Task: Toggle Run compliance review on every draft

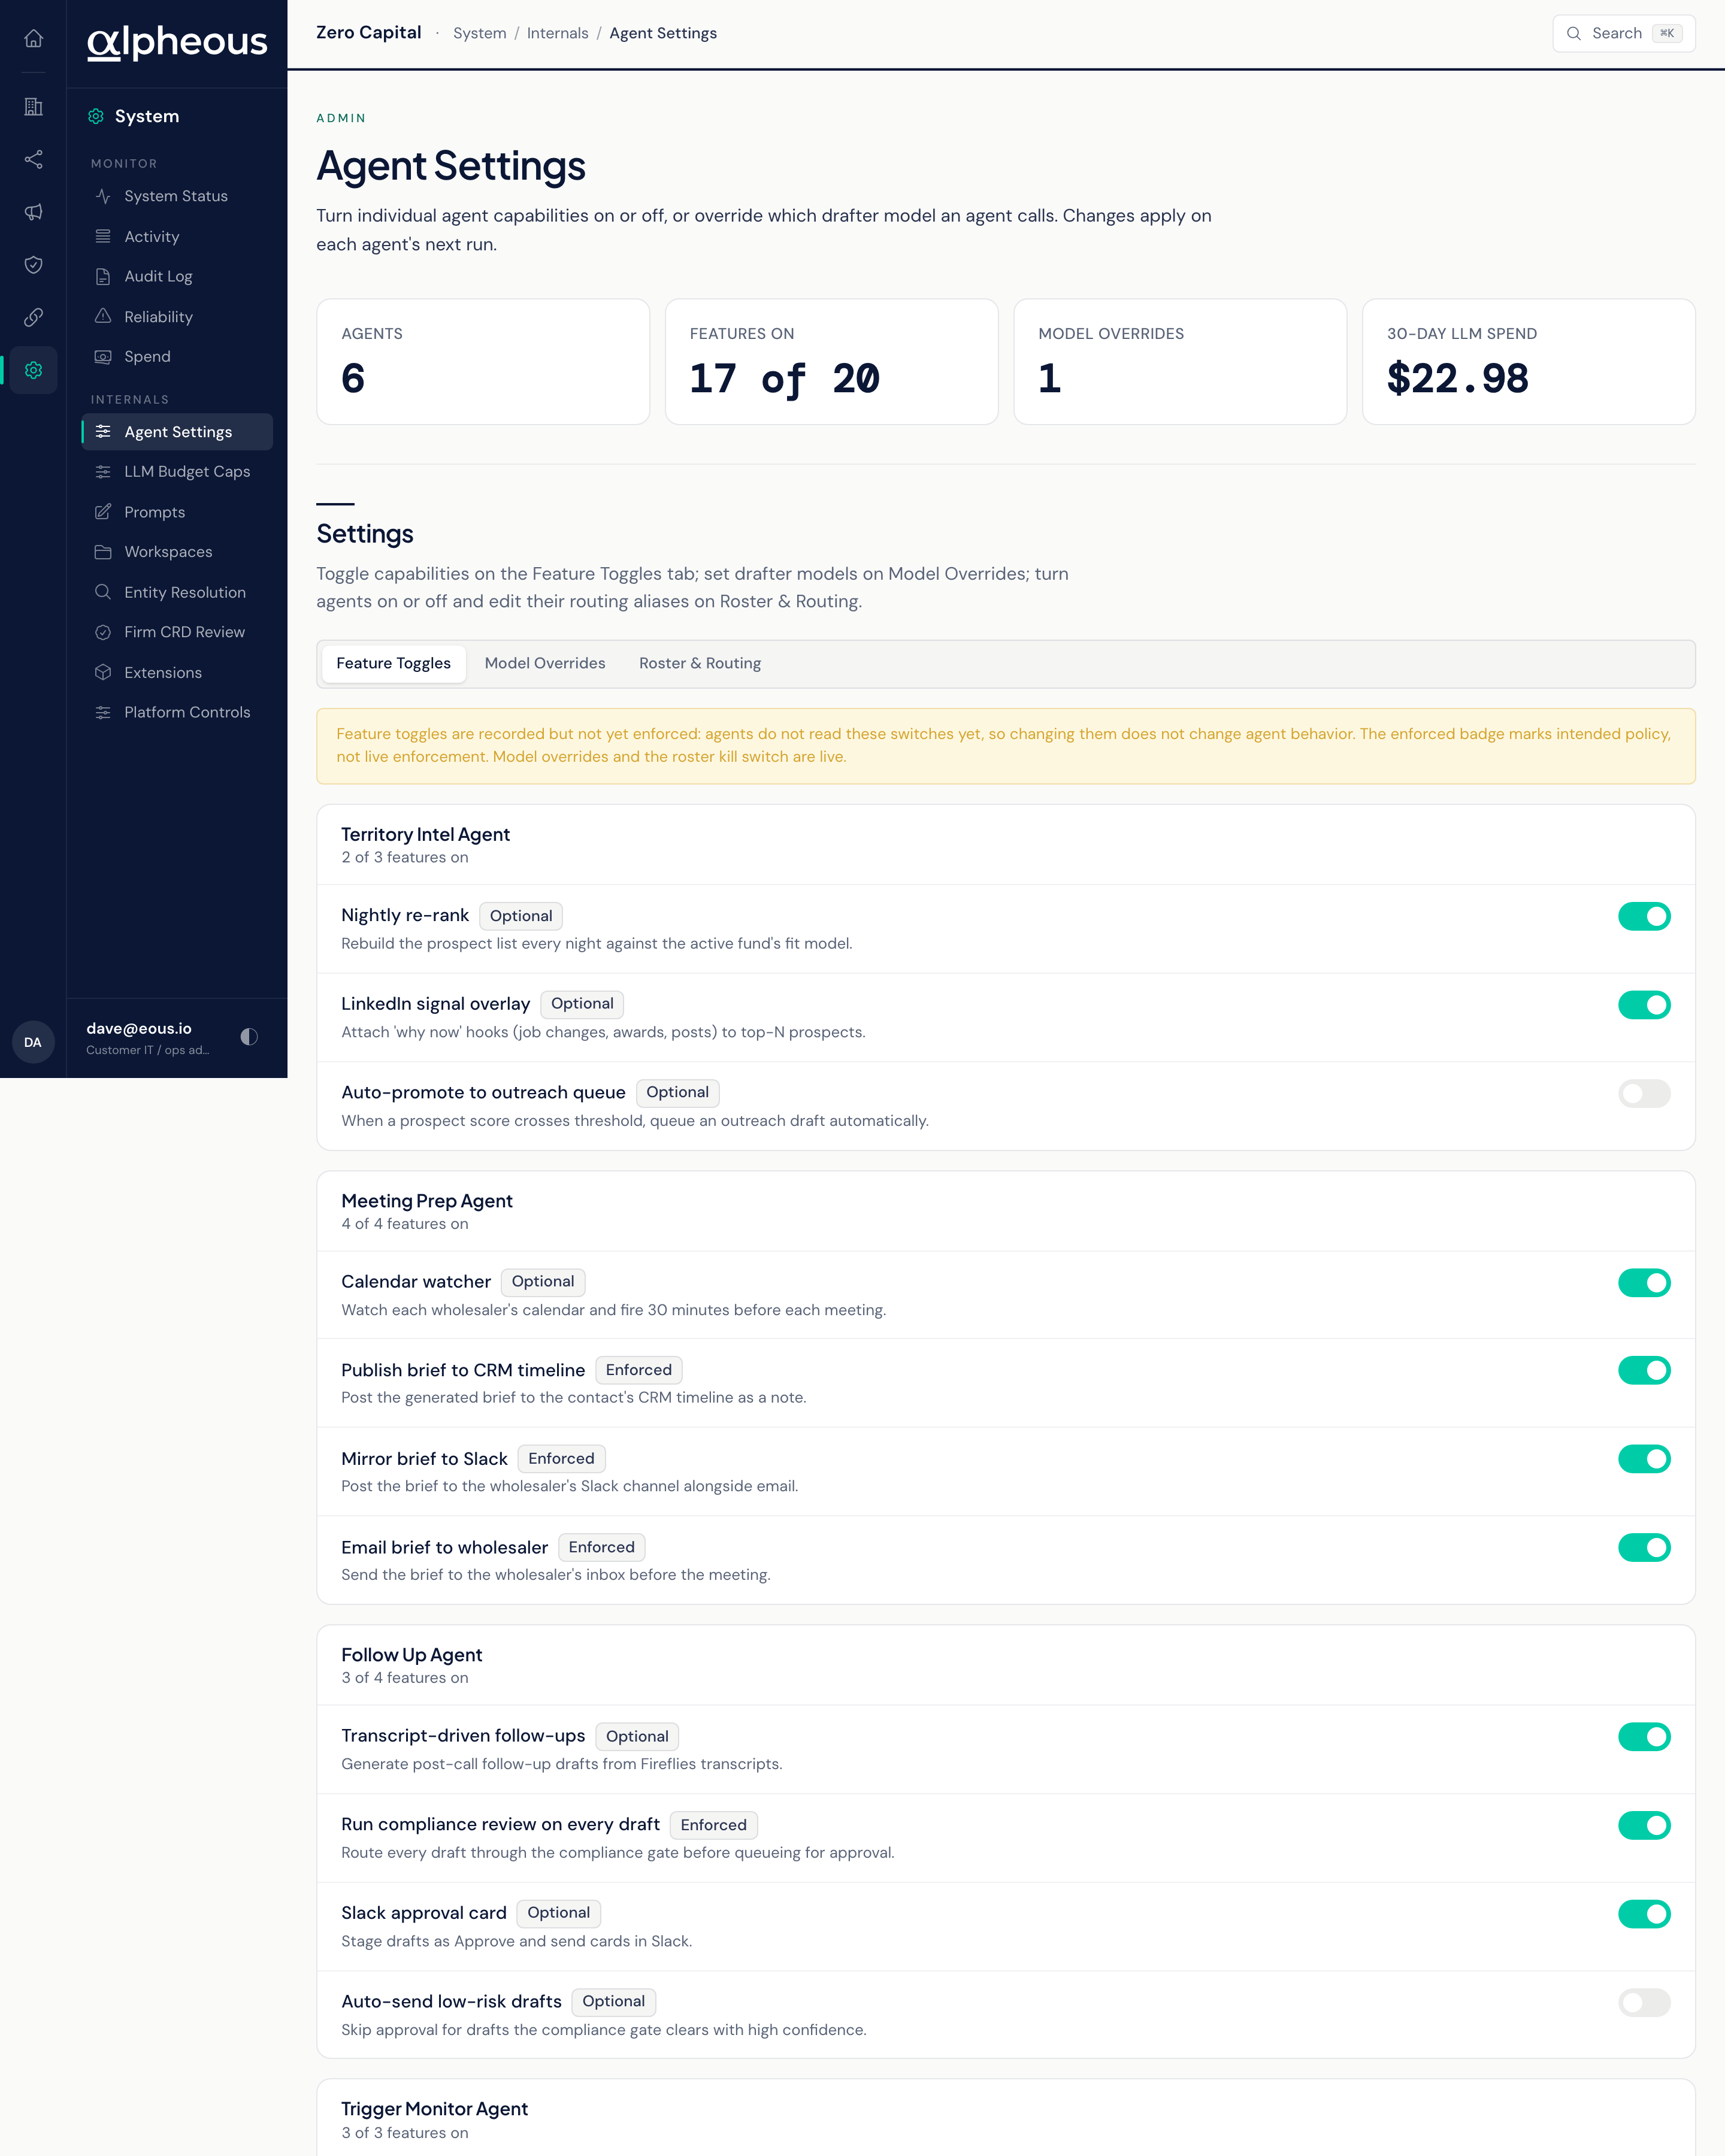Action: click(1643, 1825)
